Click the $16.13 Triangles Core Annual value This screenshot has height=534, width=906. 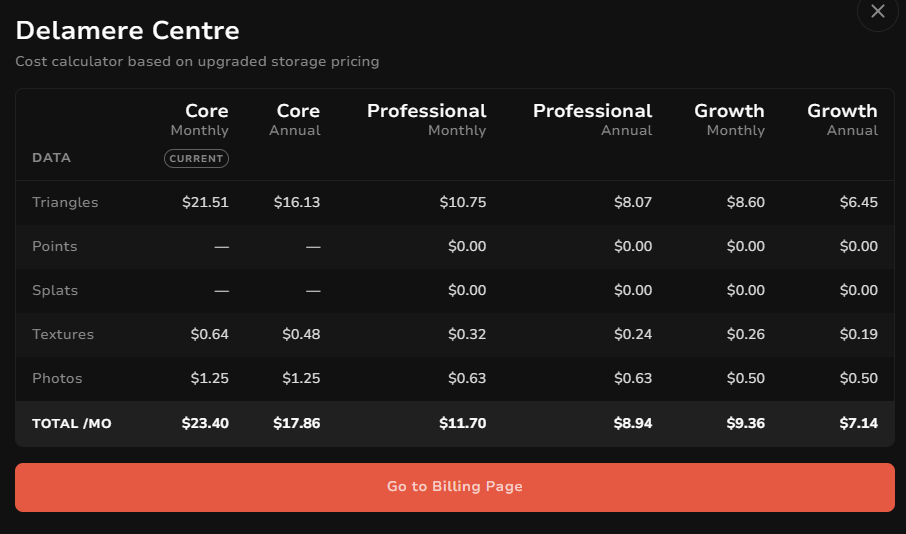[x=297, y=202]
